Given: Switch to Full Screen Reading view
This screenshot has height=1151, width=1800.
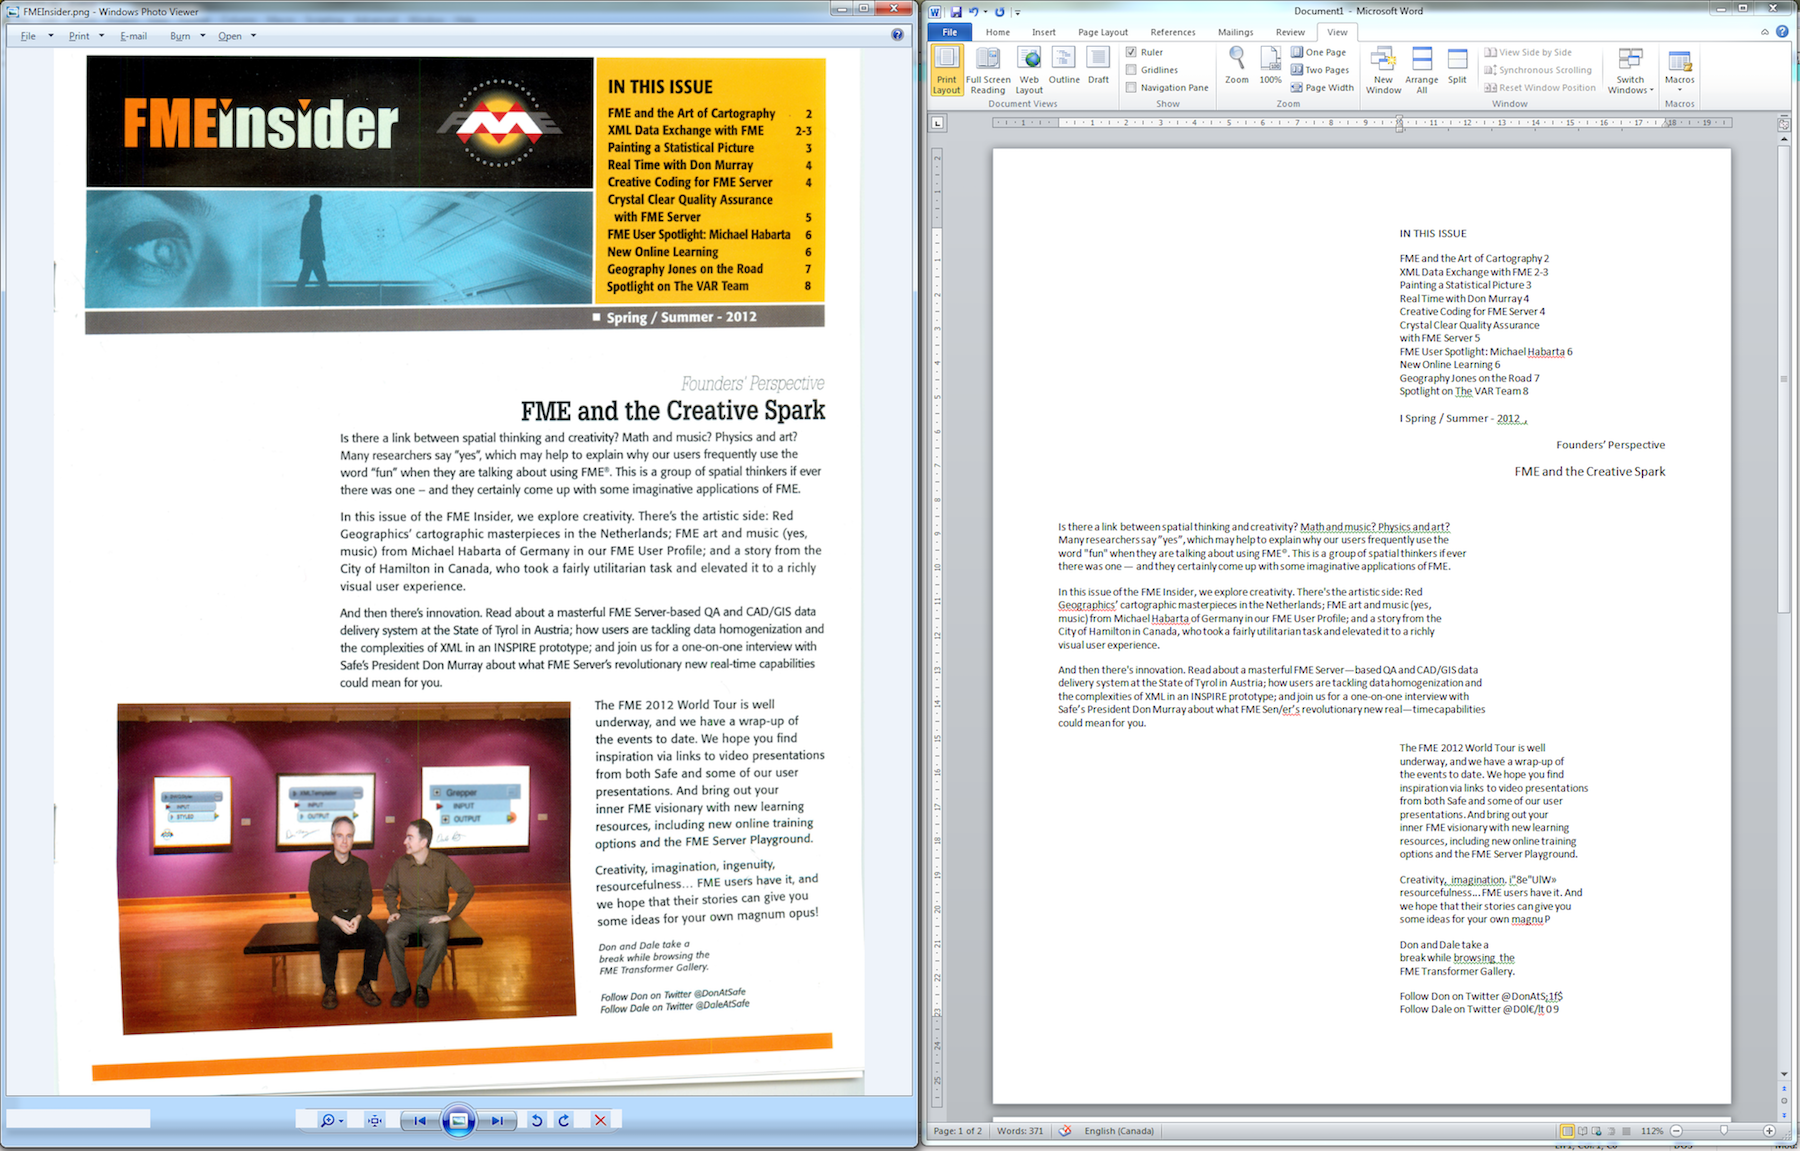Looking at the screenshot, I should [x=988, y=70].
